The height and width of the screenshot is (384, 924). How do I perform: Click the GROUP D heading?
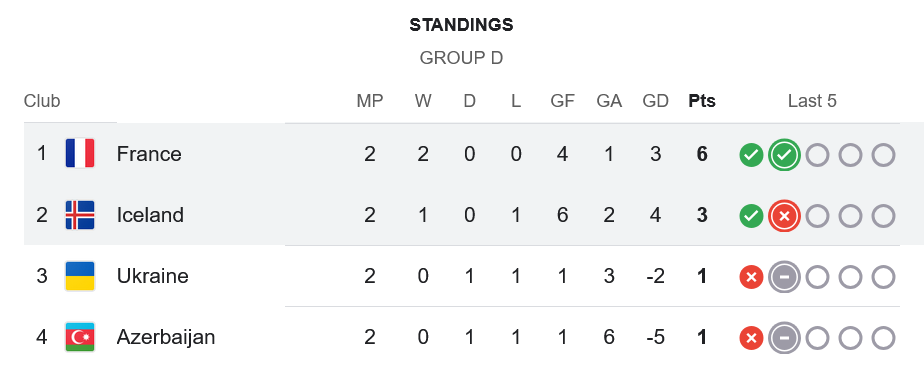click(x=461, y=58)
